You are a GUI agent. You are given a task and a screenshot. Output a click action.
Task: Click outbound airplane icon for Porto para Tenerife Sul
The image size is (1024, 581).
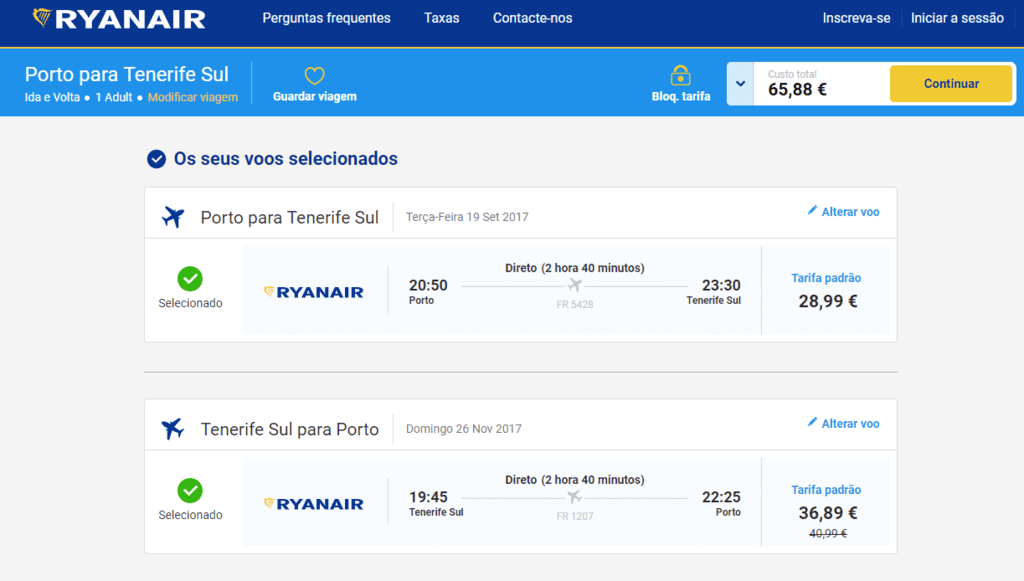tap(173, 217)
